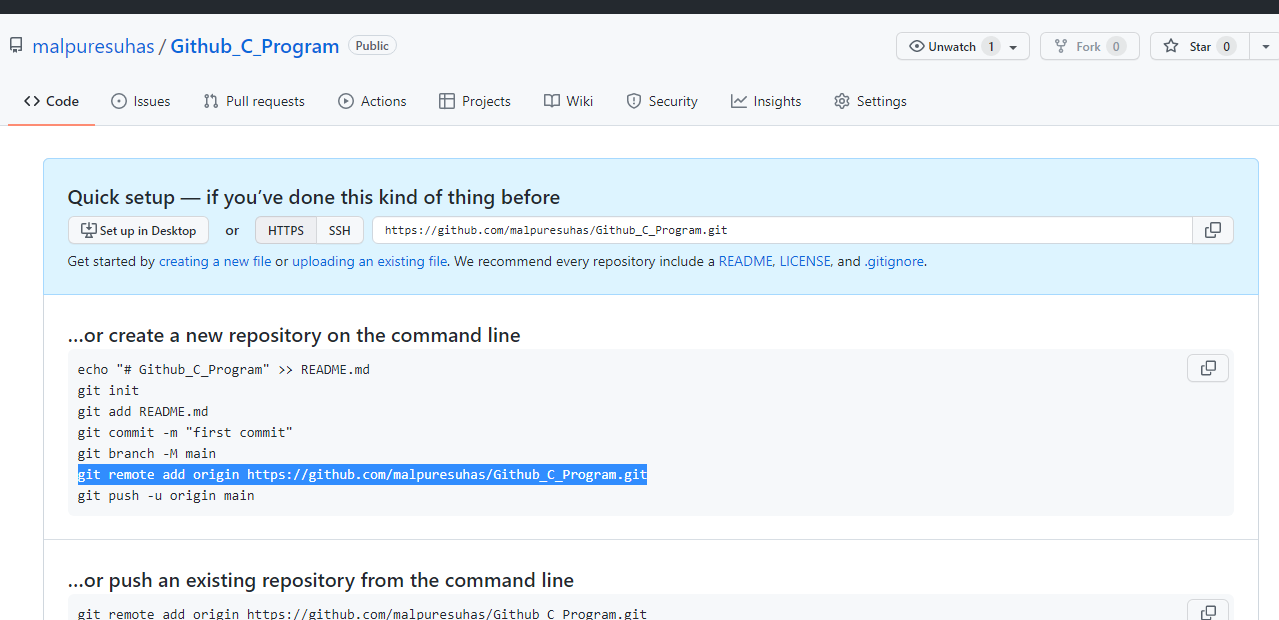Viewport: 1279px width, 620px height.
Task: Switch the clone URL to SSH
Action: pyautogui.click(x=339, y=230)
